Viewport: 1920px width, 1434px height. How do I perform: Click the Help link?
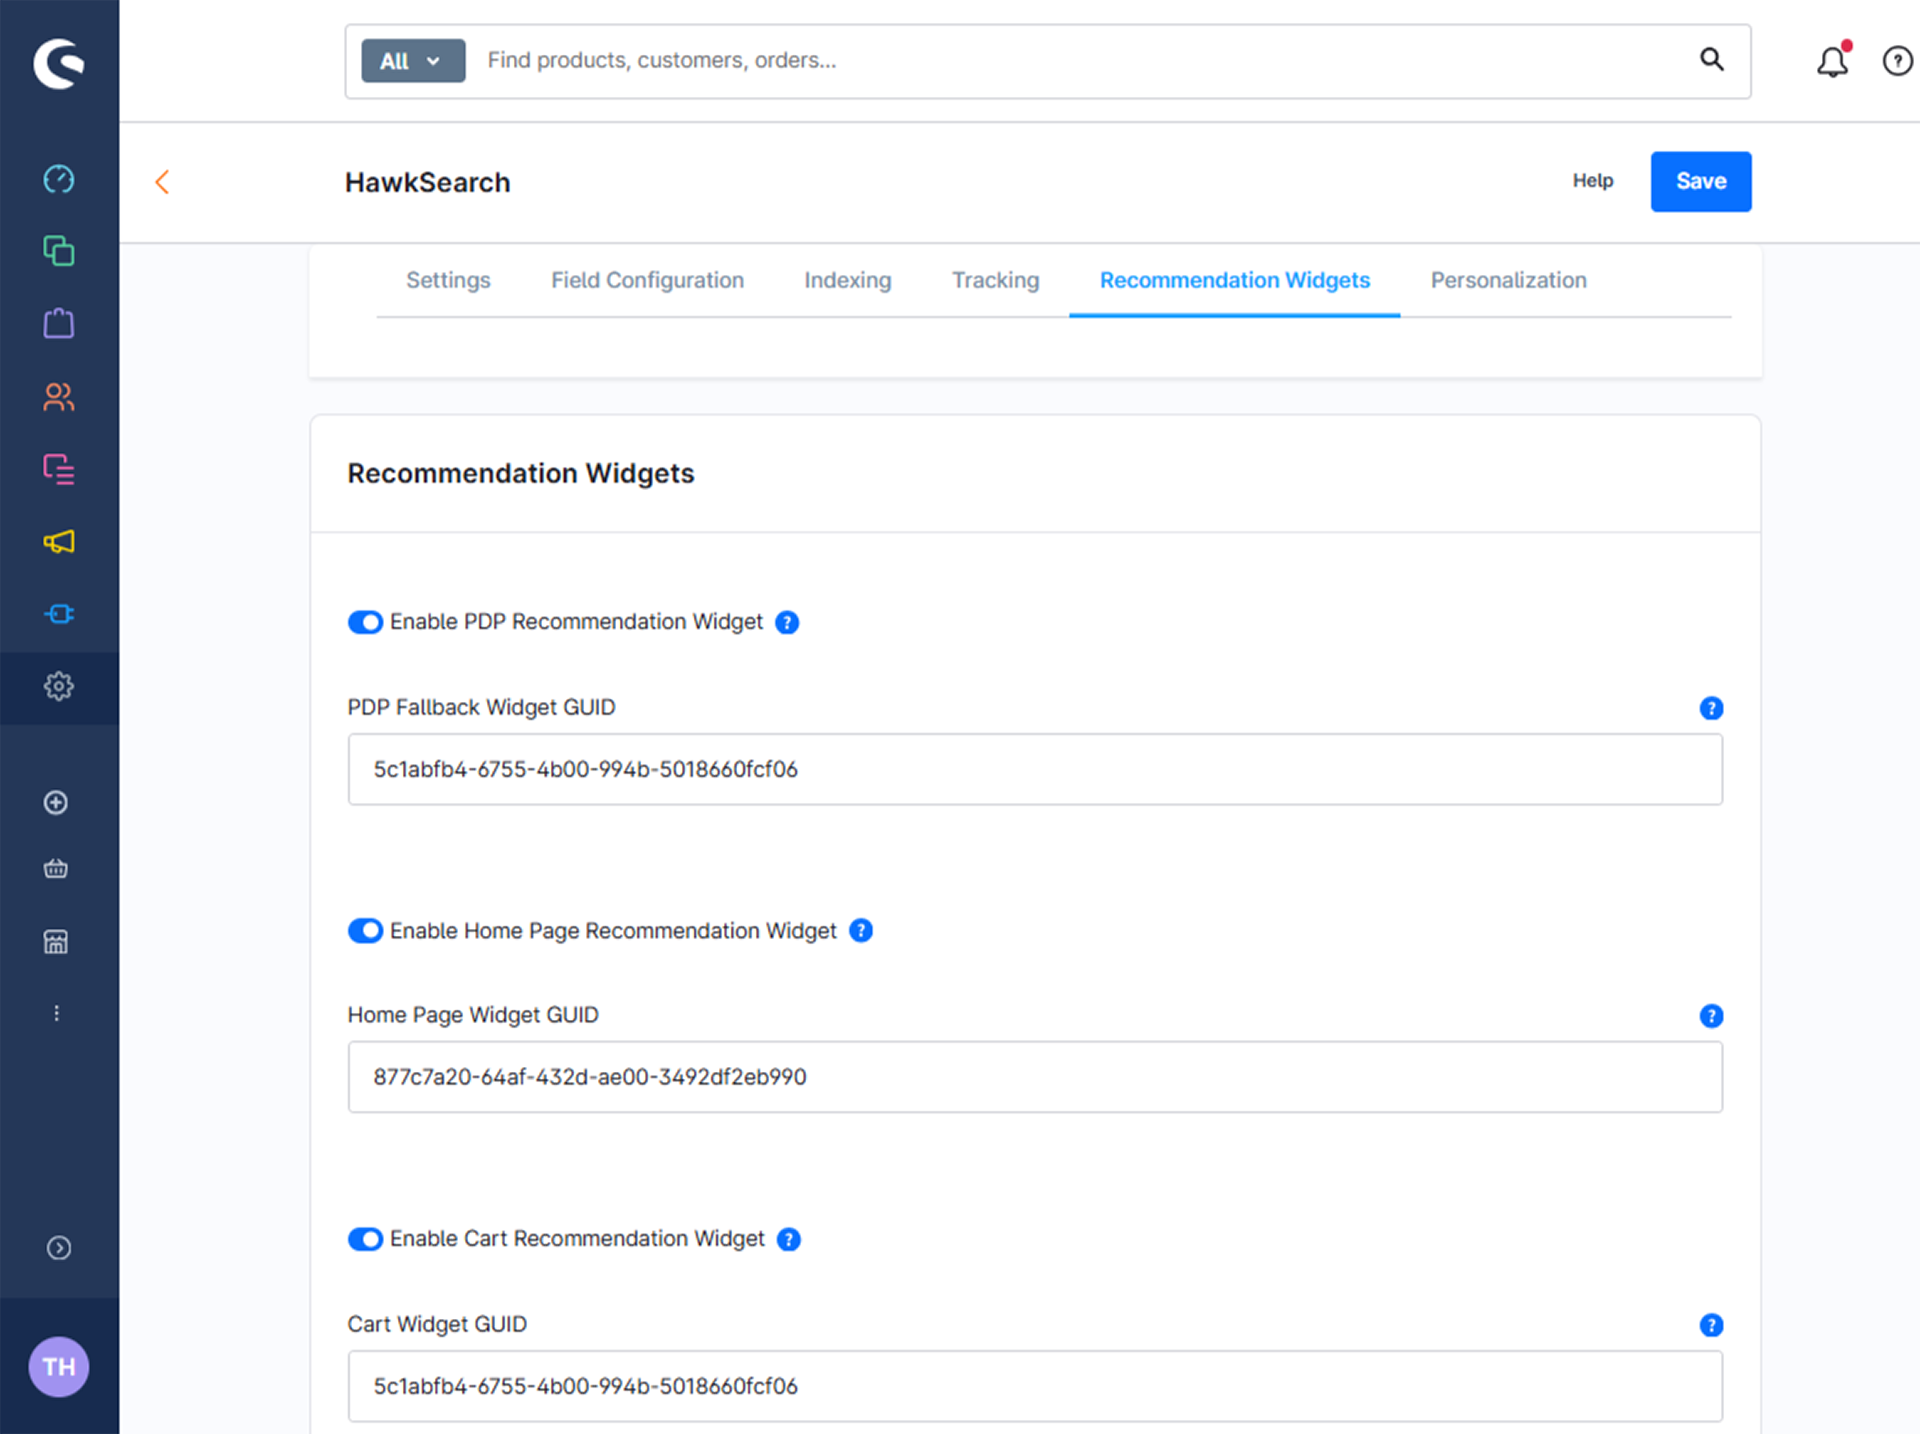click(1593, 181)
